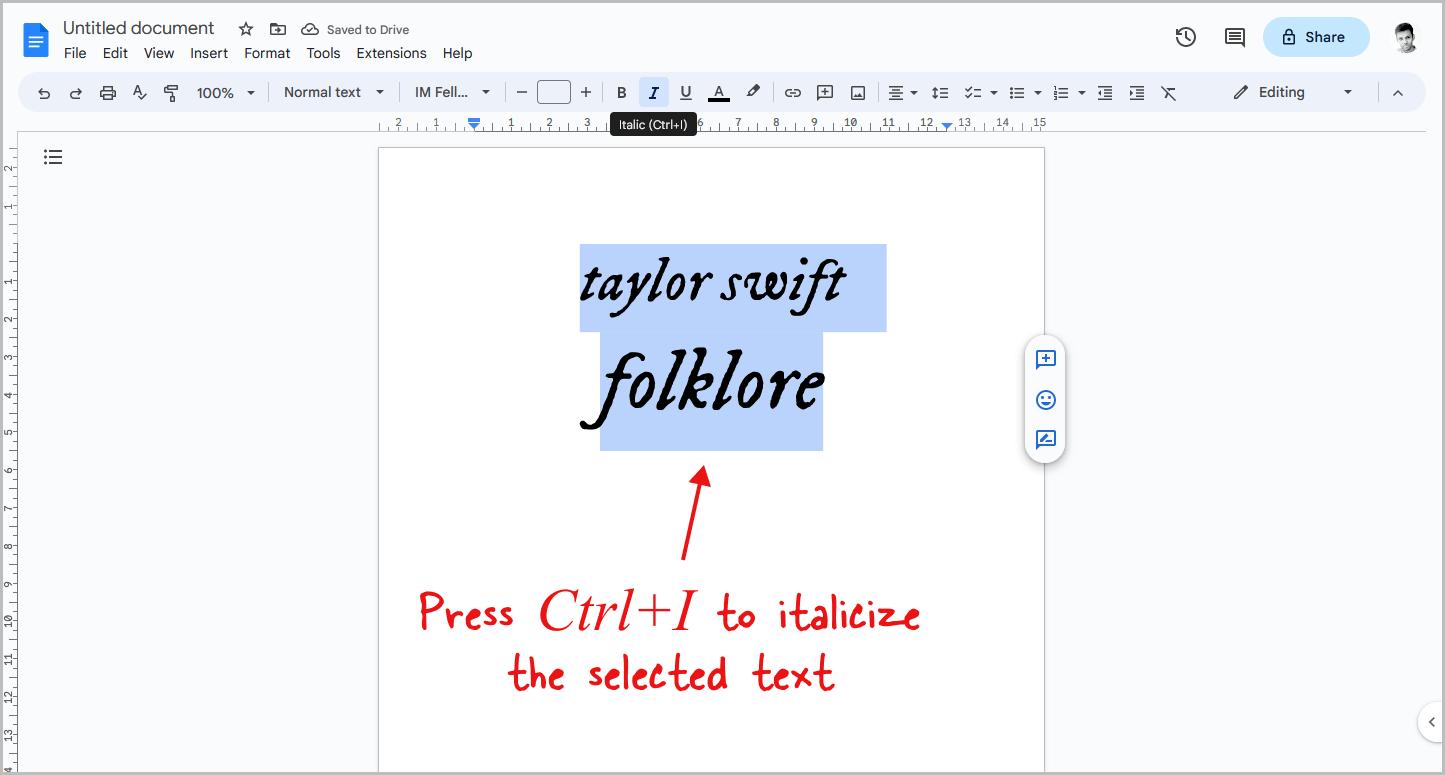Click the Saved to Drive status
Screen dimensions: 1445x775
(x=356, y=30)
